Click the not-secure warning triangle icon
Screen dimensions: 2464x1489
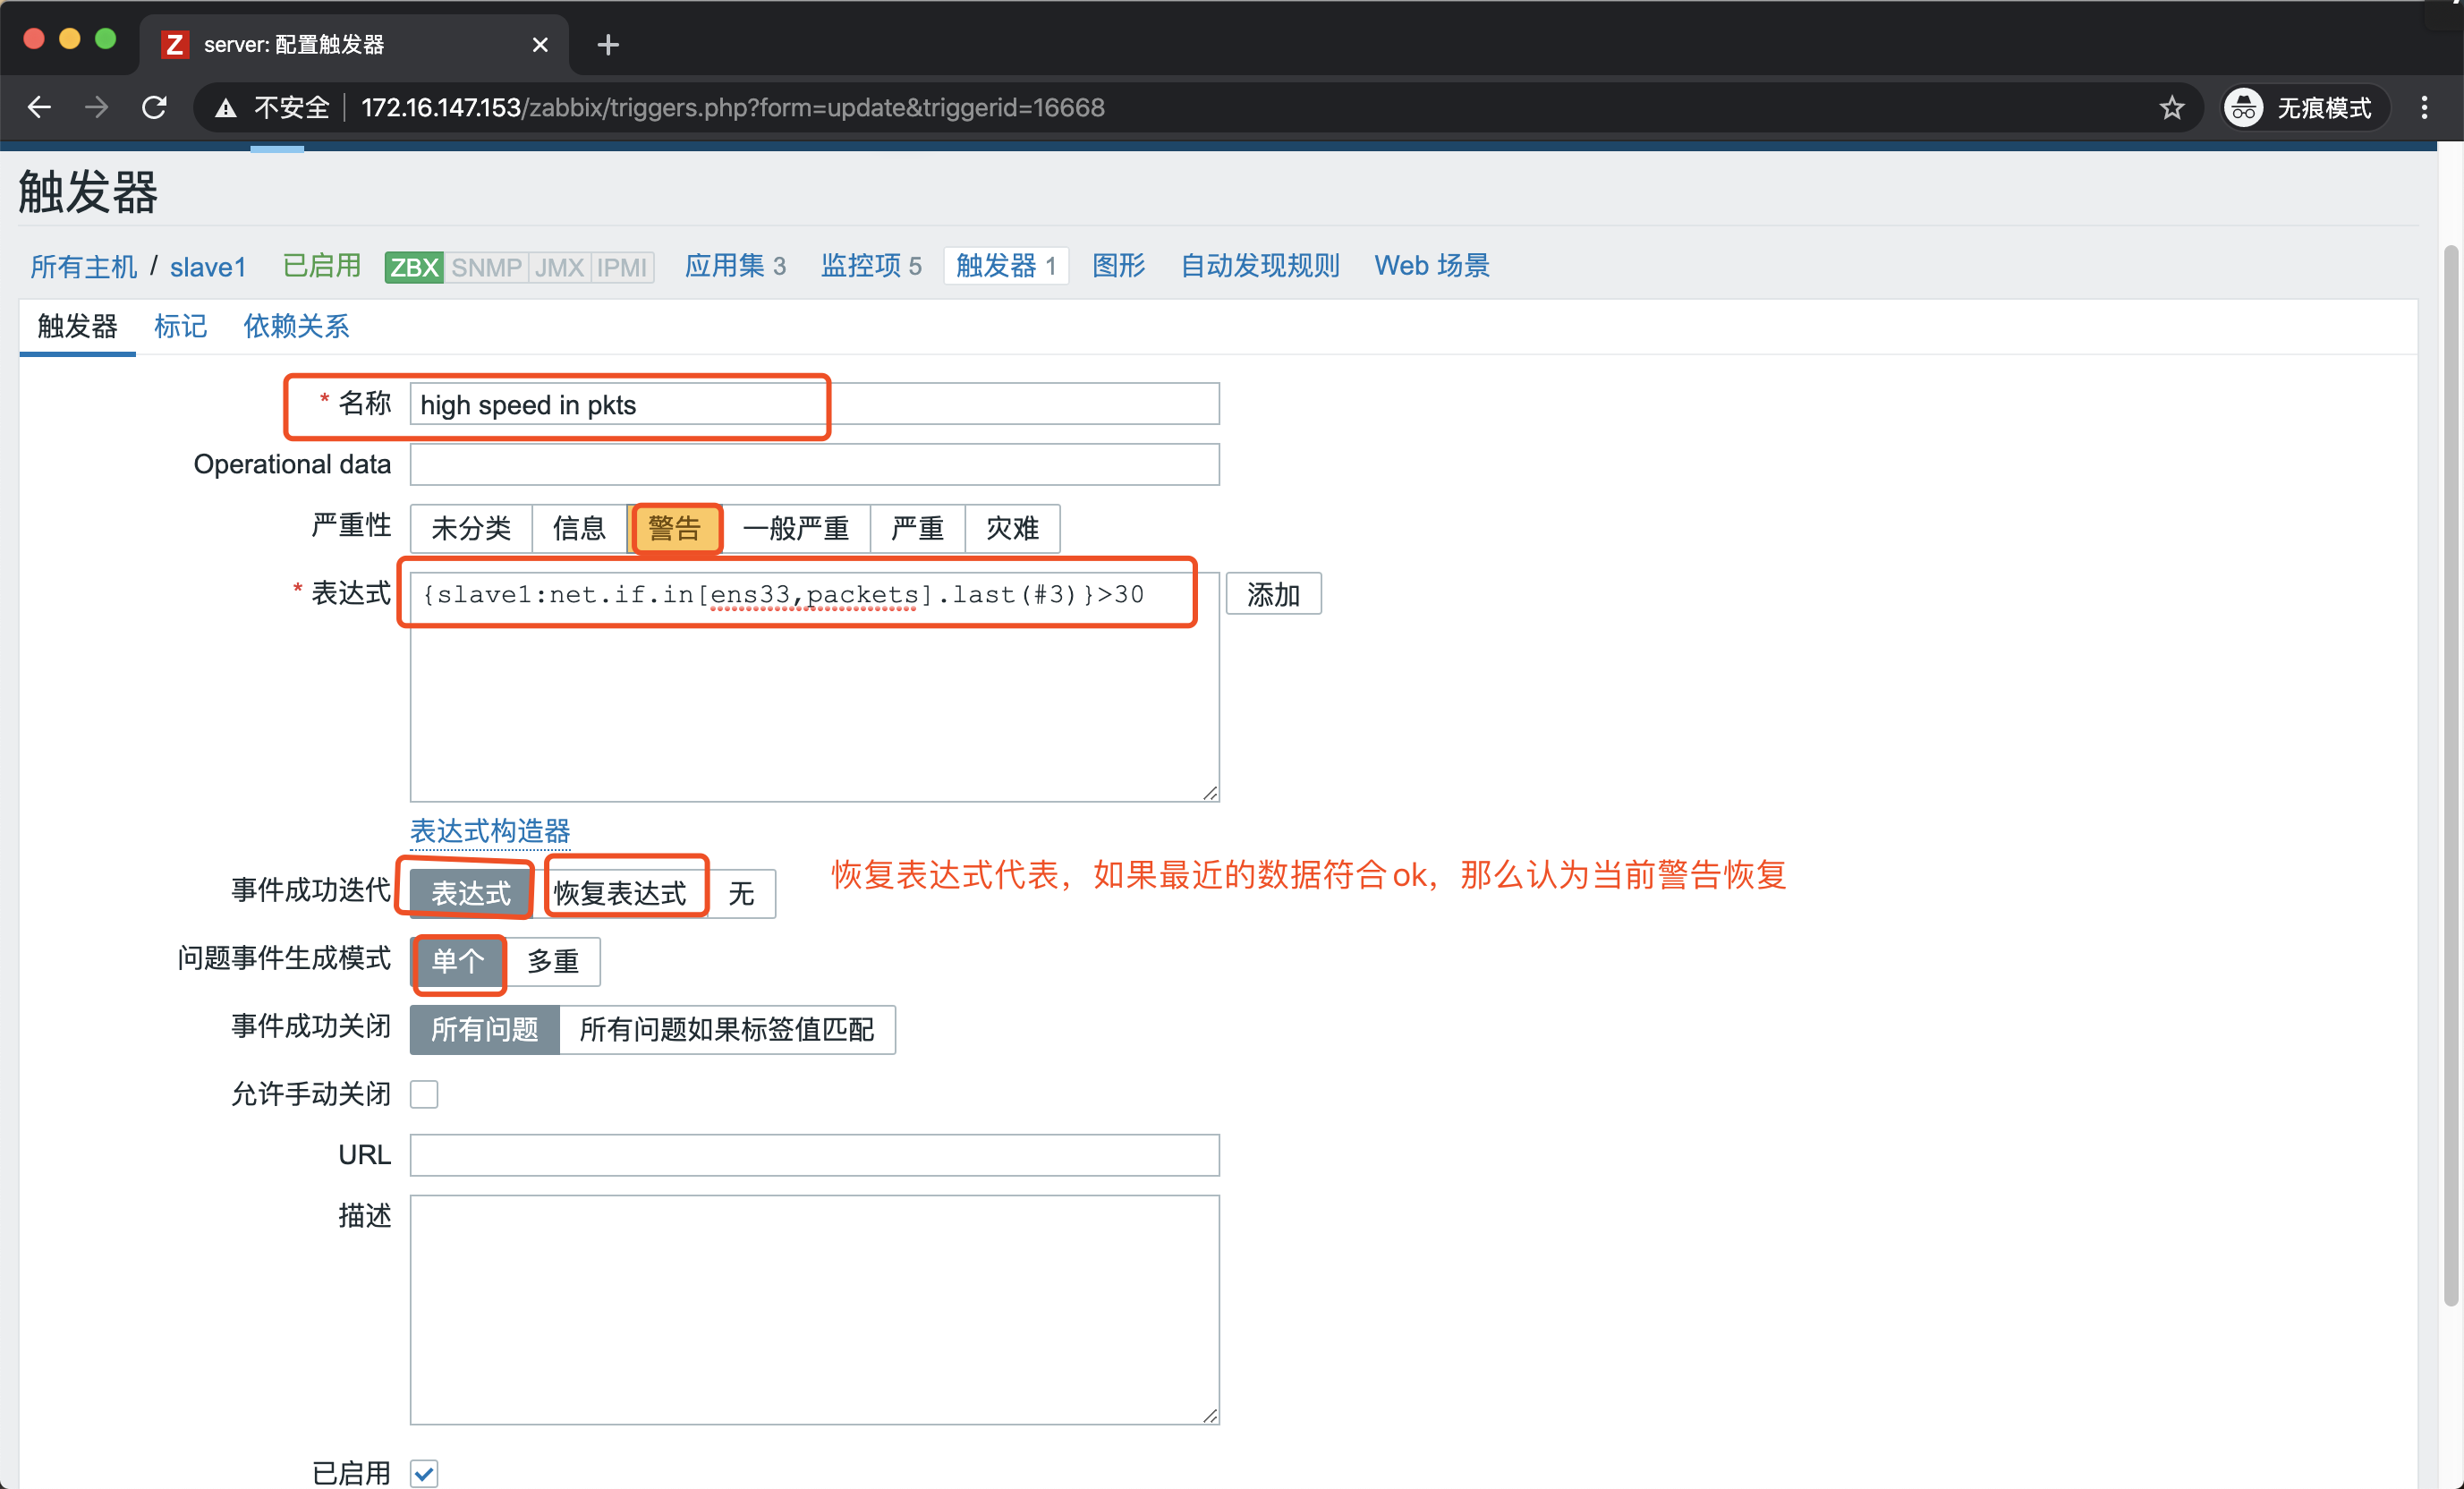(x=227, y=108)
